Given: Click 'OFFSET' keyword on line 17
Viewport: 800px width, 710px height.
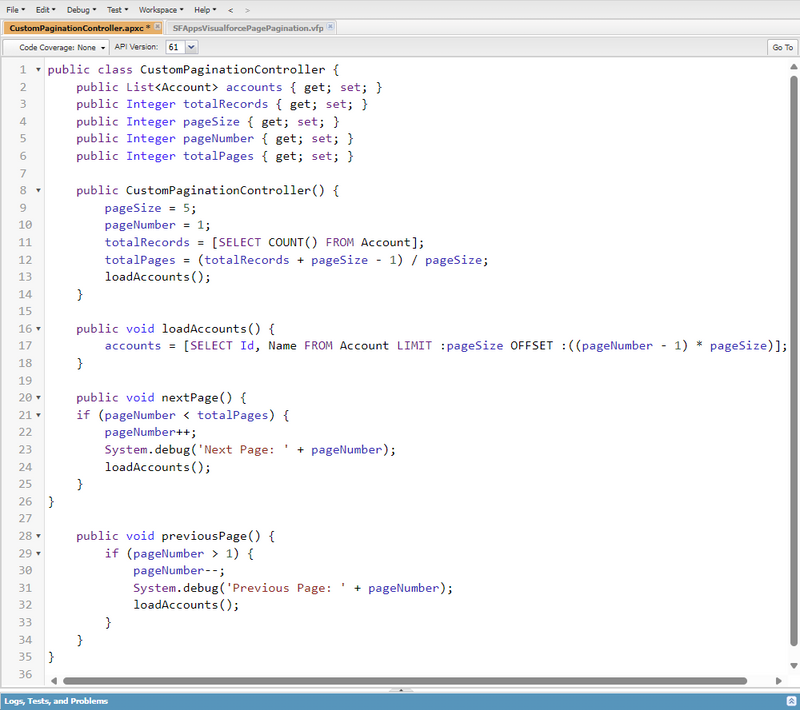Looking at the screenshot, I should tap(532, 345).
